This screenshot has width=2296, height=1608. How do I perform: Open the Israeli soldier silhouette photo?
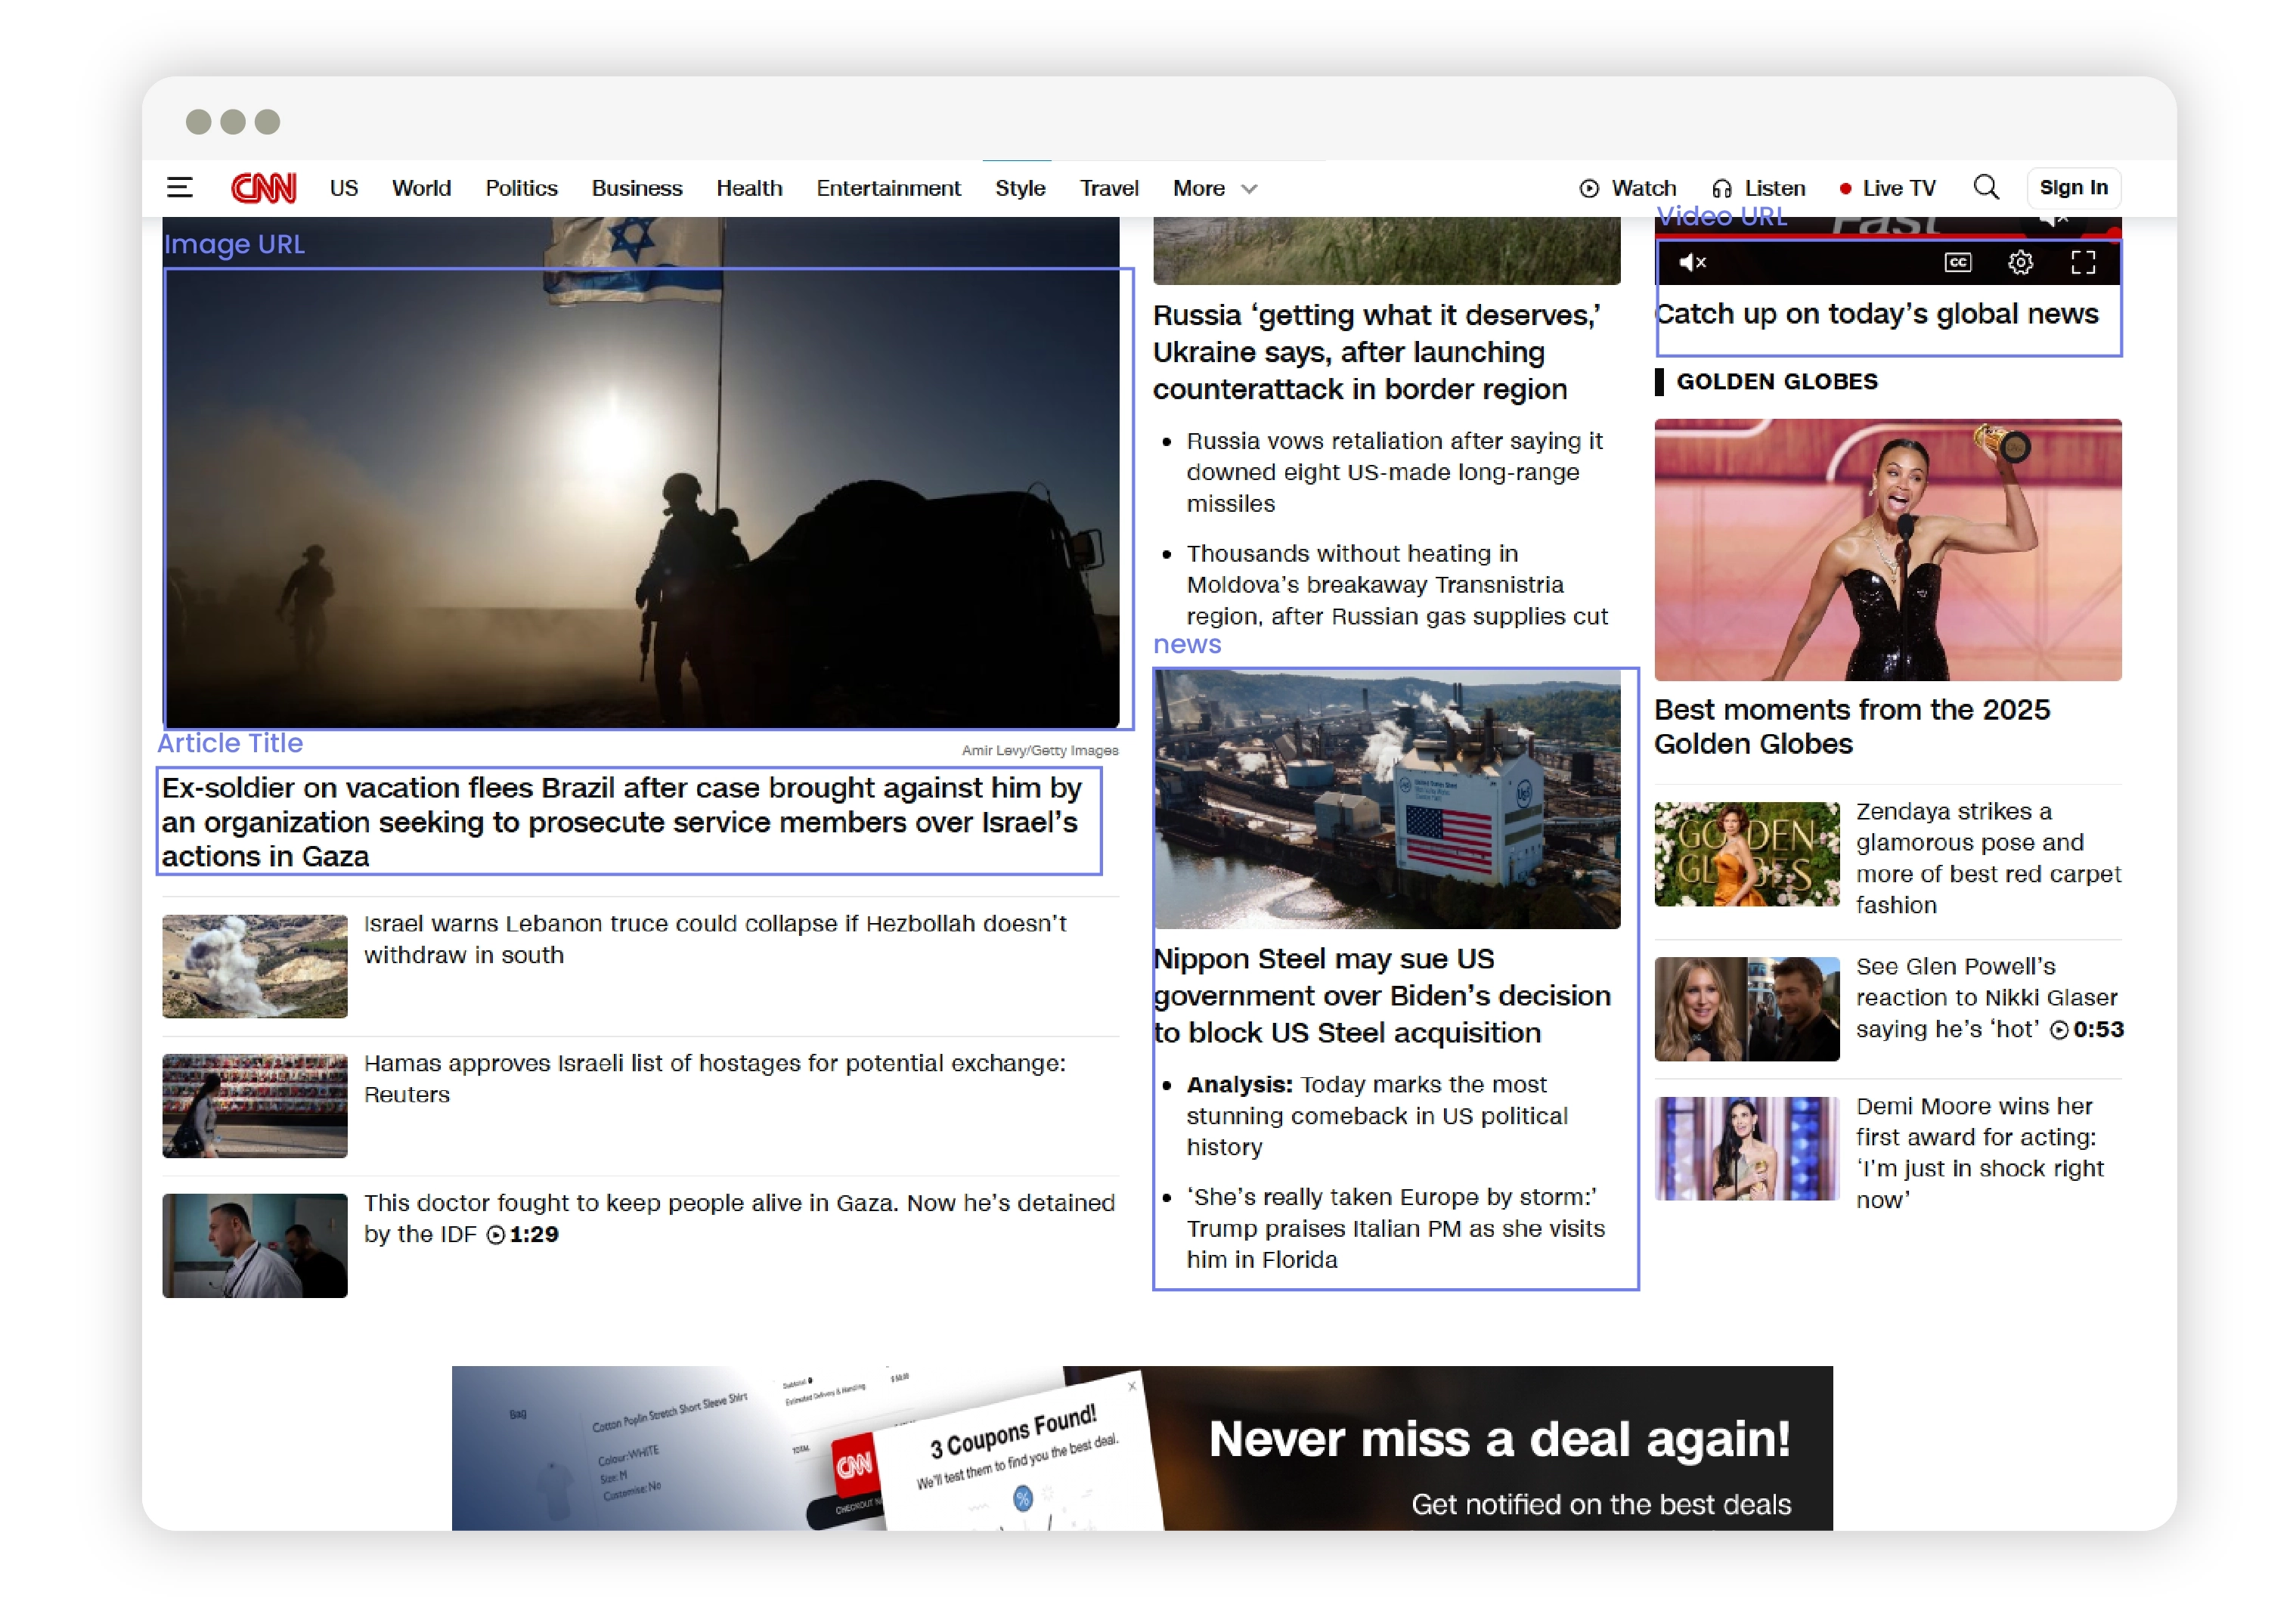click(x=641, y=472)
